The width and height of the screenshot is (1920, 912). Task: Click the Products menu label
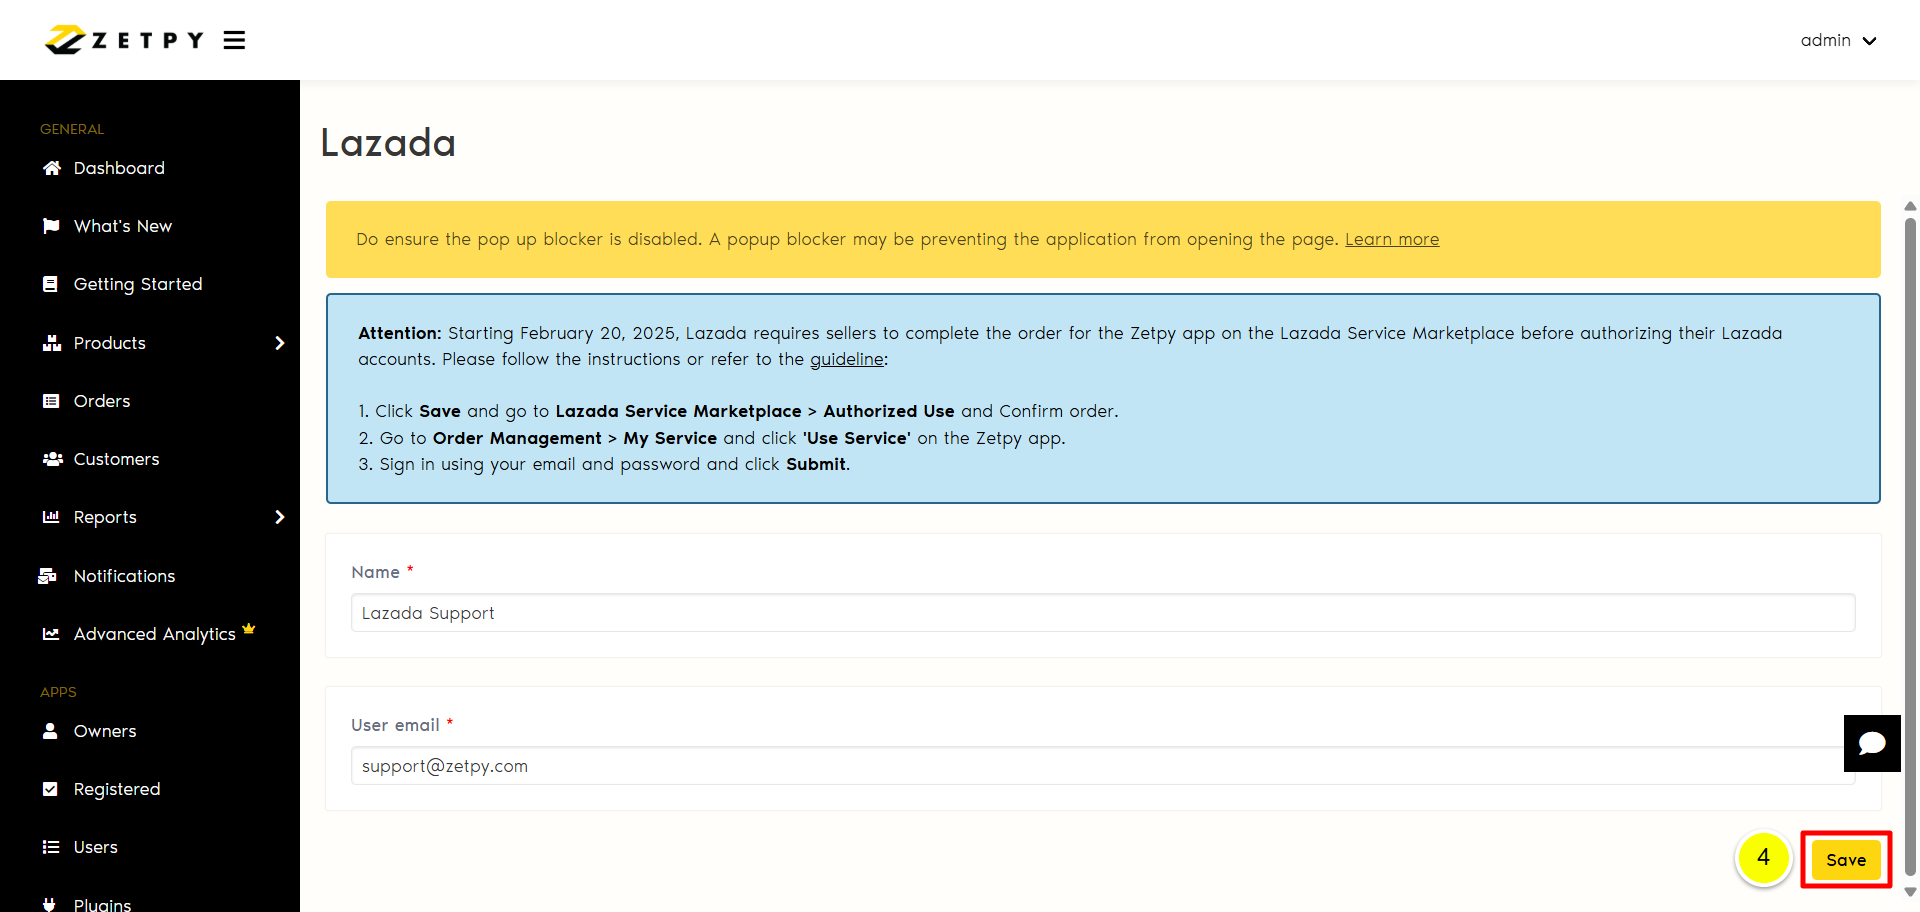110,343
